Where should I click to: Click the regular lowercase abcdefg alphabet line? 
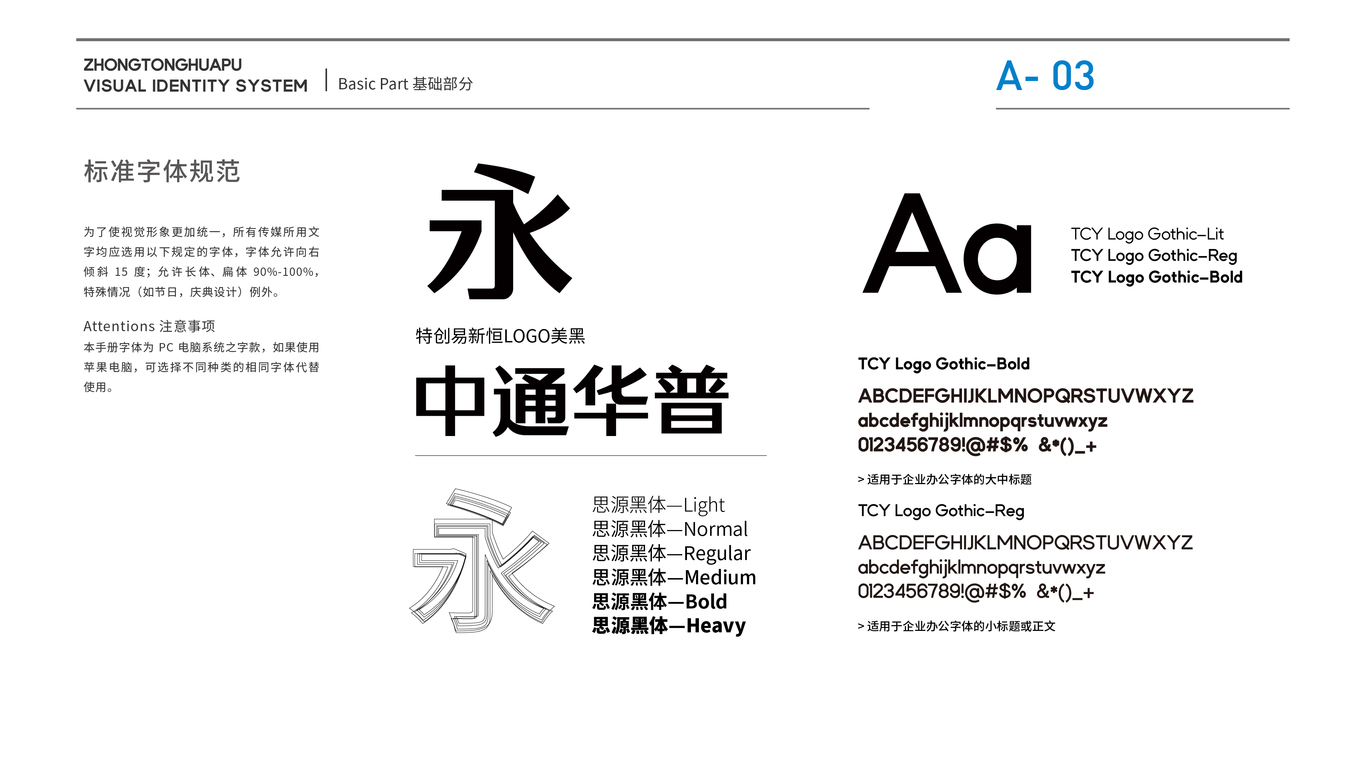pos(982,568)
